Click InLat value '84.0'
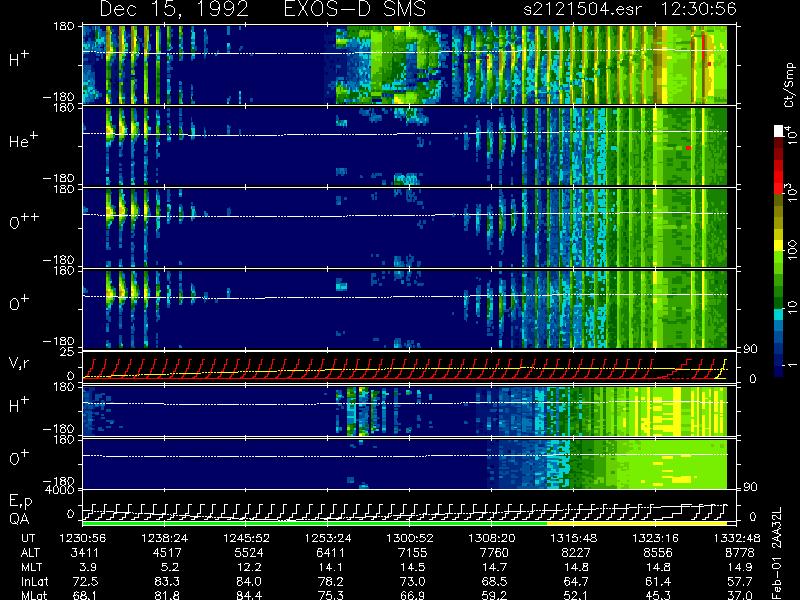This screenshot has height=600, width=800. [249, 582]
